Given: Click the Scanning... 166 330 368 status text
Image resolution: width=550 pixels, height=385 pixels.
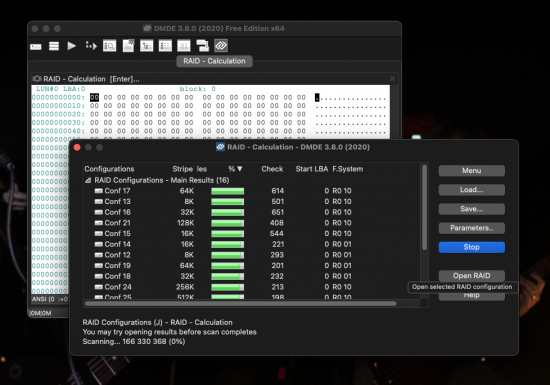Looking at the screenshot, I should (134, 342).
